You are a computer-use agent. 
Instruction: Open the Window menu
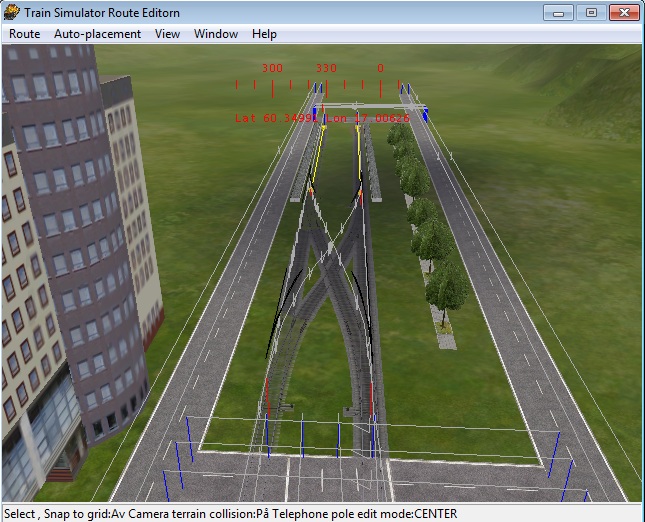click(x=216, y=34)
